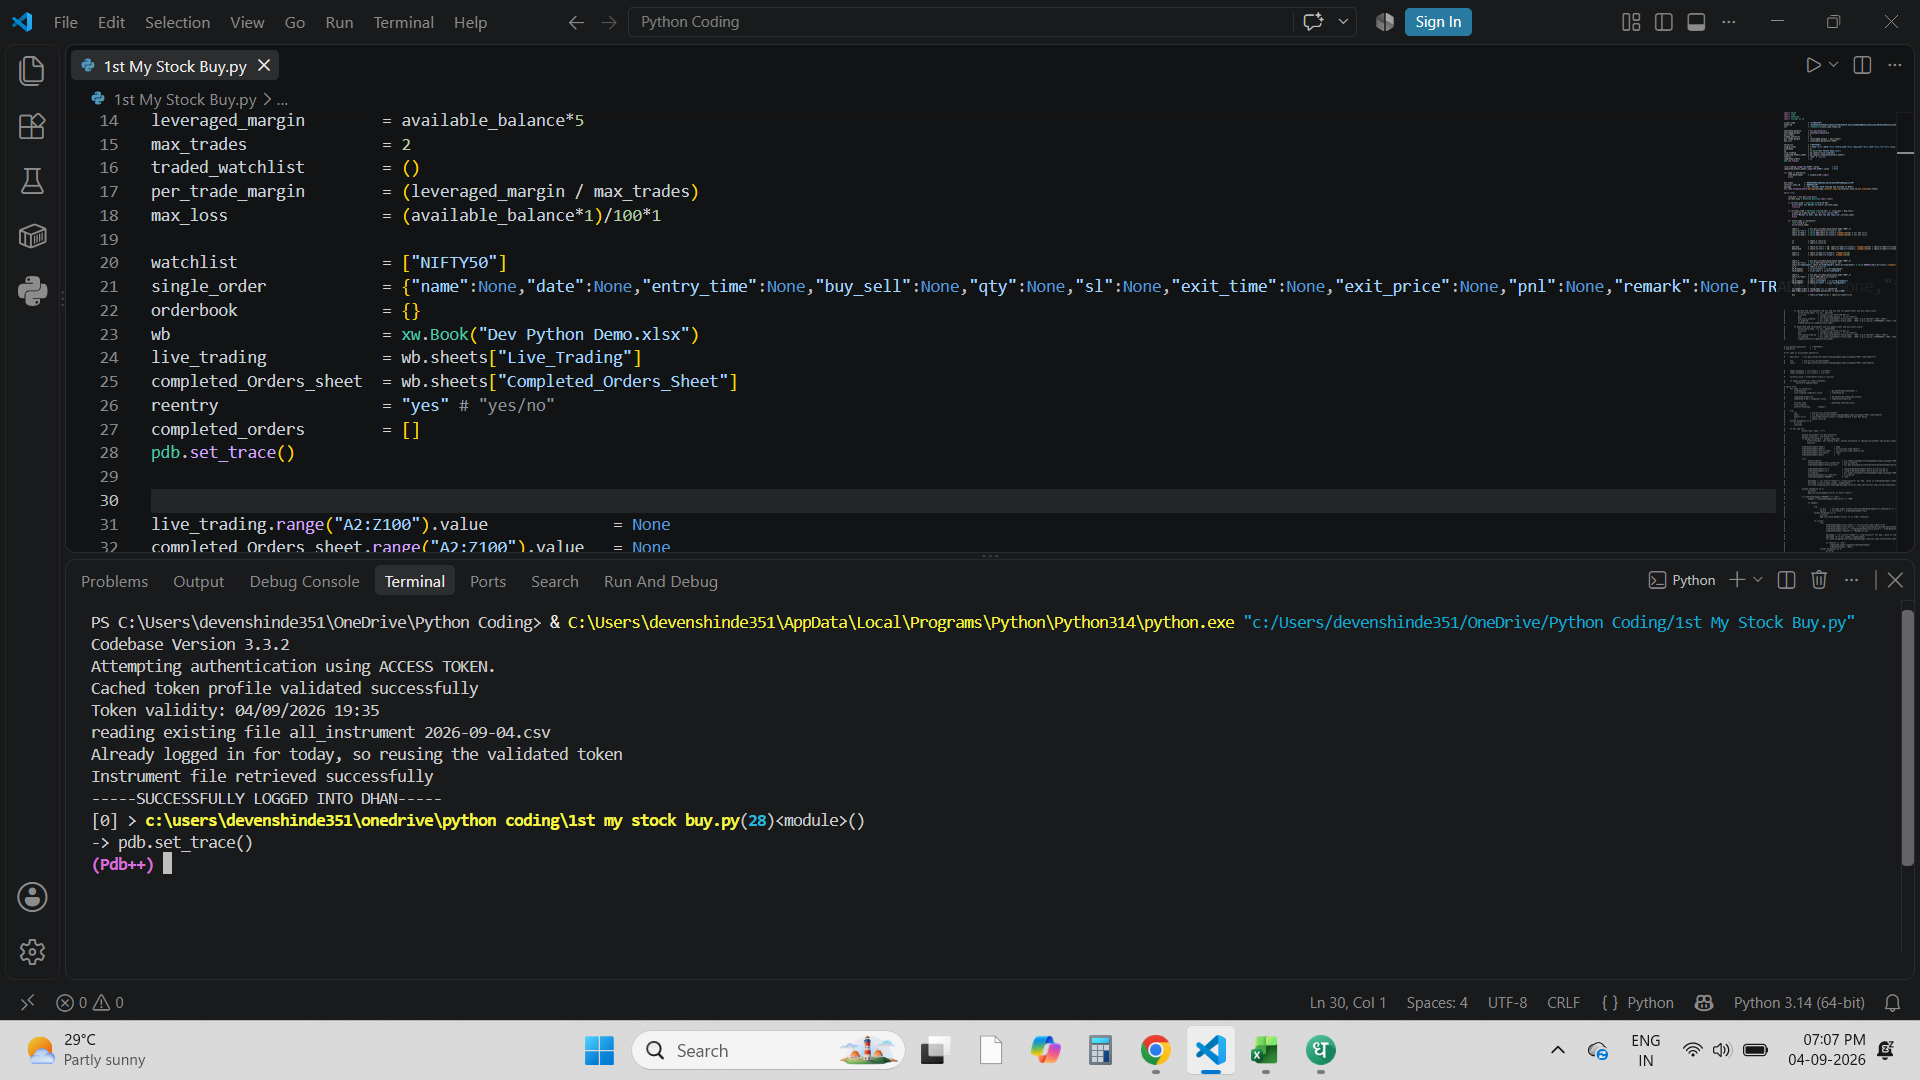Toggle the bottom panel visibility
This screenshot has width=1920, height=1080.
[1696, 22]
